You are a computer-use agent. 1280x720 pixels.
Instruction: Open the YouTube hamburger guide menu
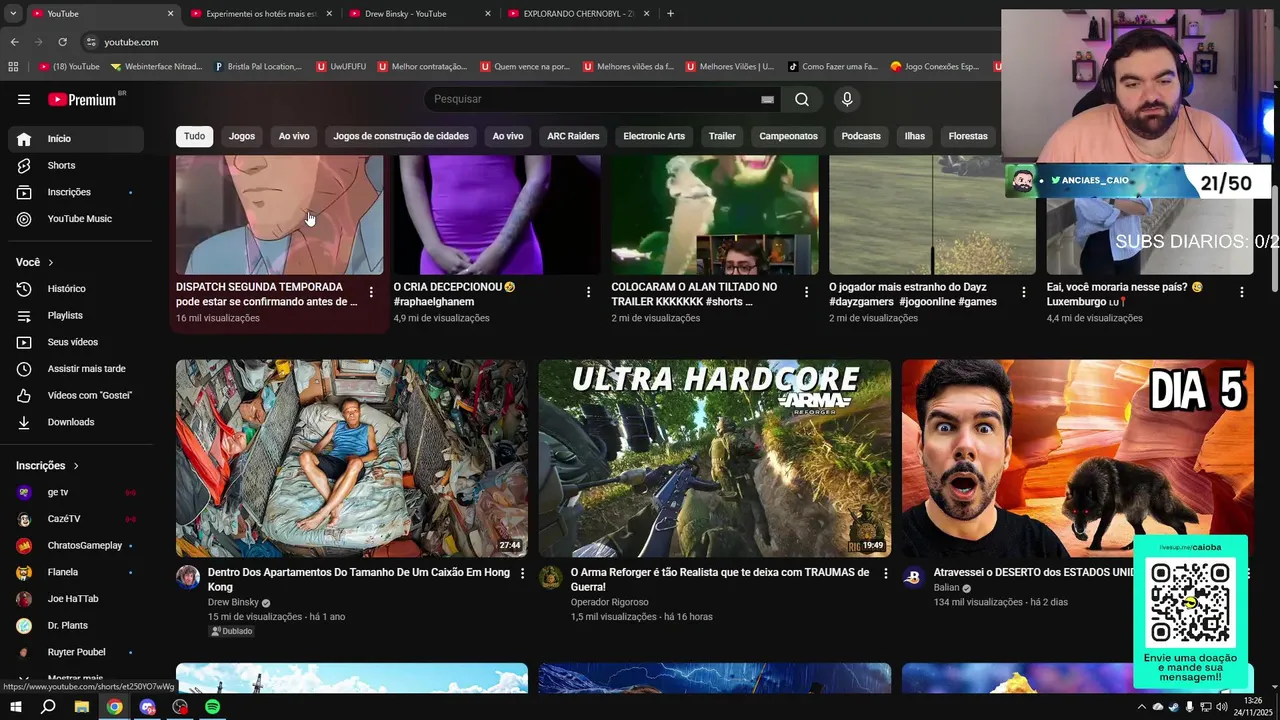(x=24, y=99)
